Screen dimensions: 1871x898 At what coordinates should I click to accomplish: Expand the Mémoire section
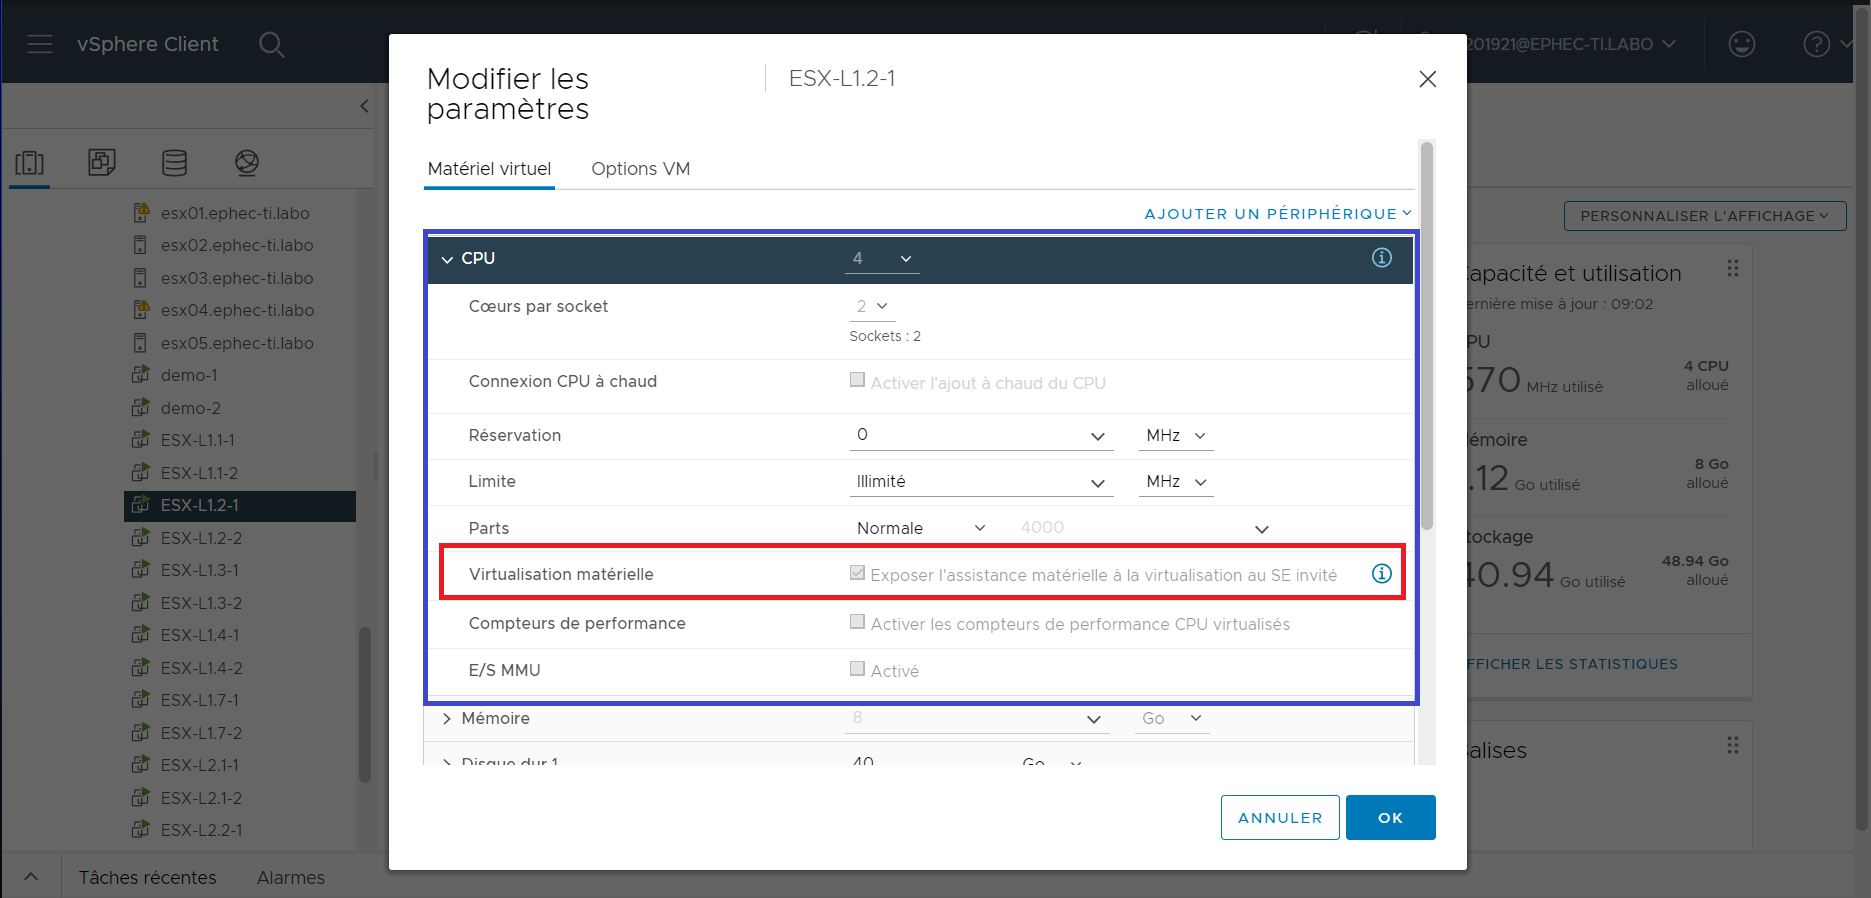[447, 718]
